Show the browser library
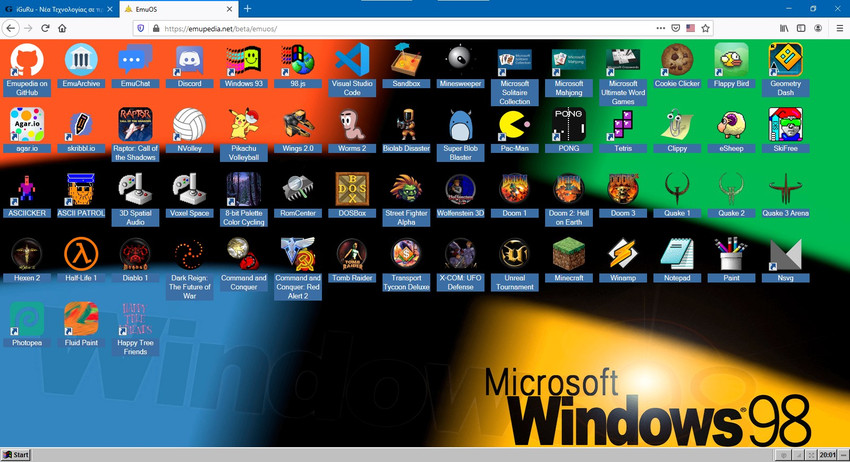 [x=784, y=28]
